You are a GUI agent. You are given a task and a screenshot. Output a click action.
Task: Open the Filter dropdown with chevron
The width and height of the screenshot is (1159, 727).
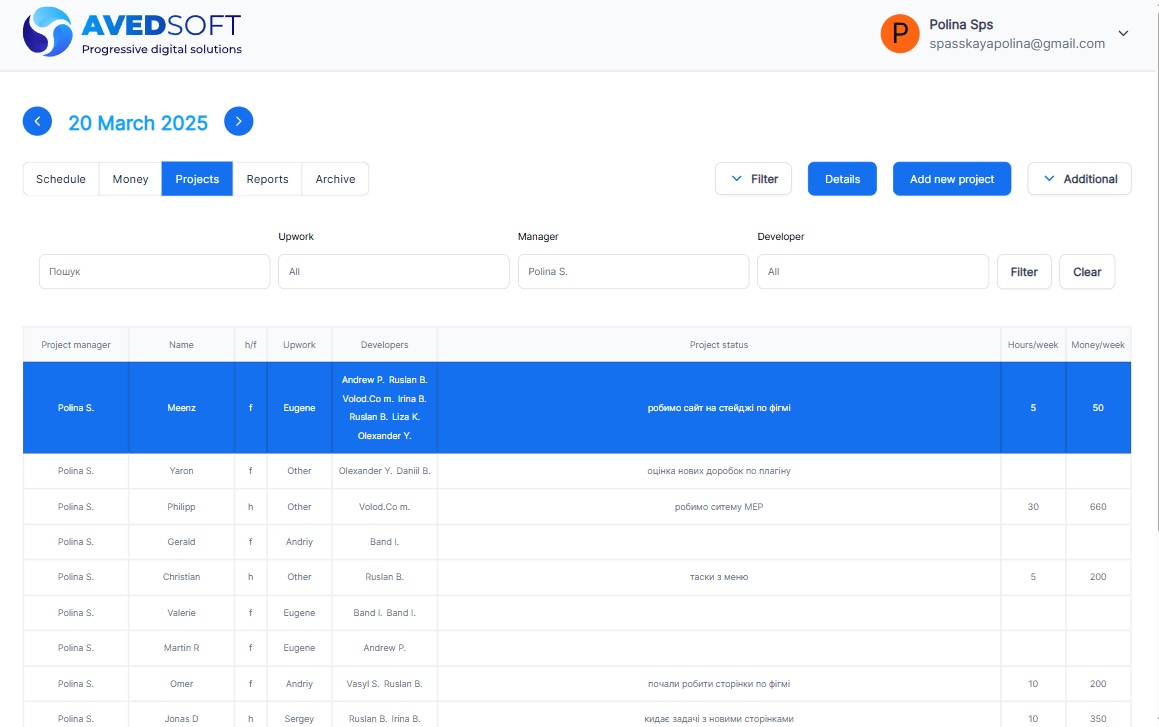(753, 179)
